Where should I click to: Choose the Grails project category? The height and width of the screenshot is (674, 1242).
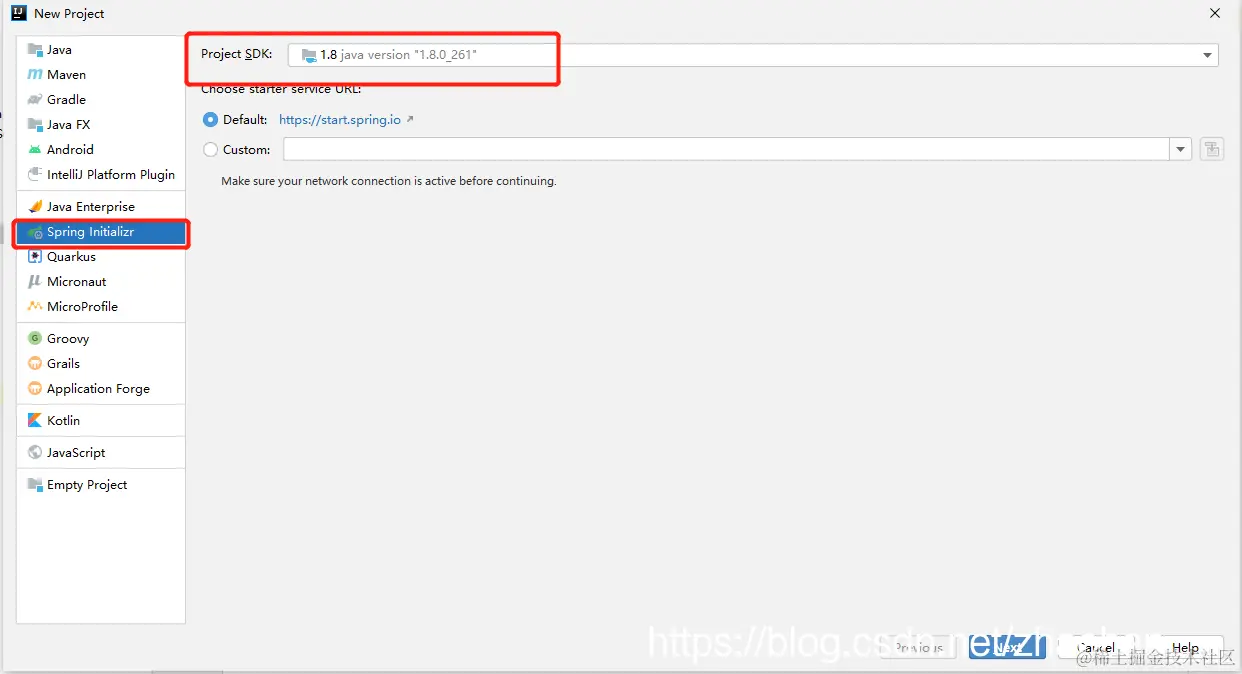point(101,364)
